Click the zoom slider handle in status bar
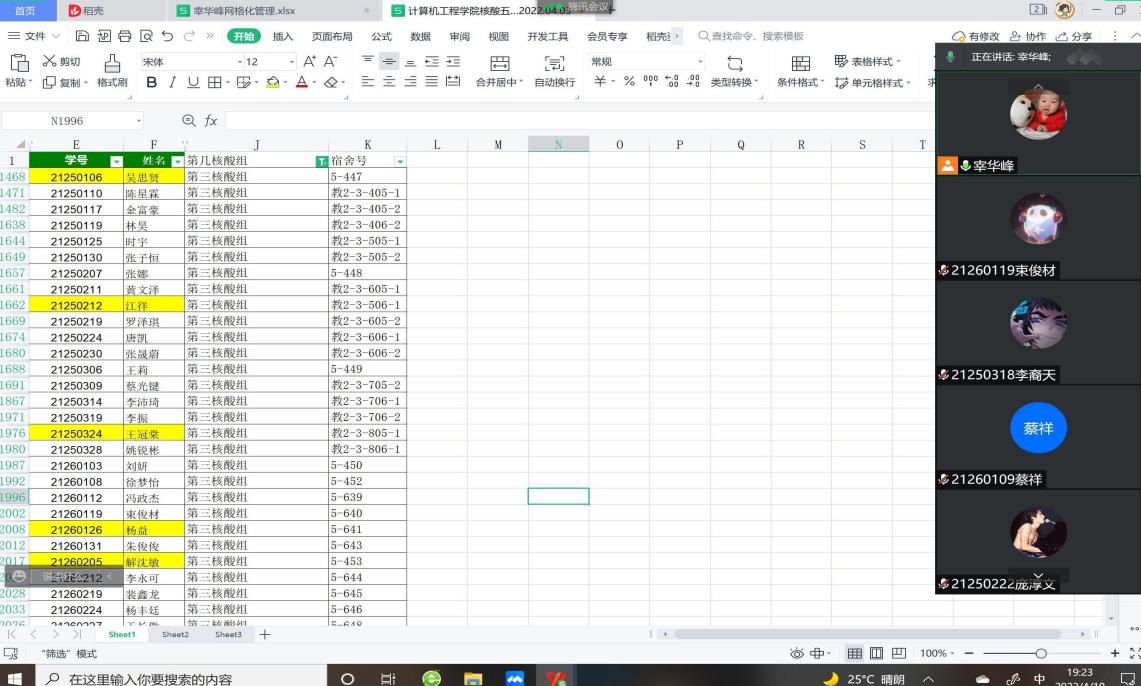The height and width of the screenshot is (686, 1141). click(1041, 653)
